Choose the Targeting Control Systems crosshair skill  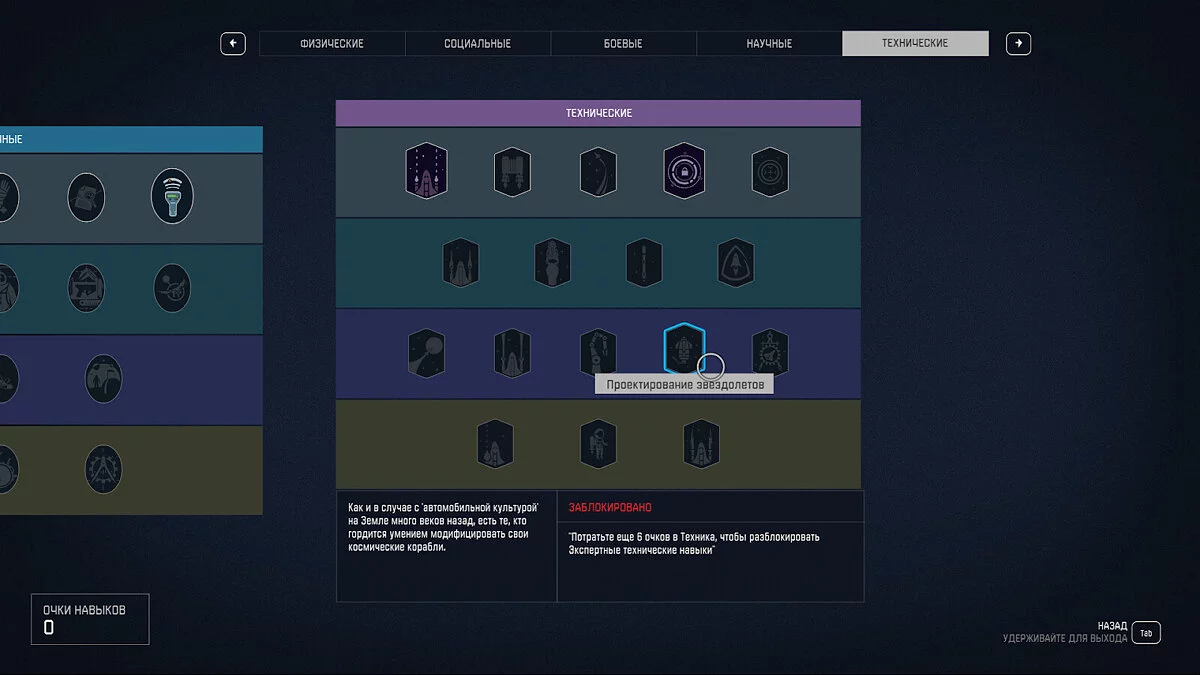point(770,172)
